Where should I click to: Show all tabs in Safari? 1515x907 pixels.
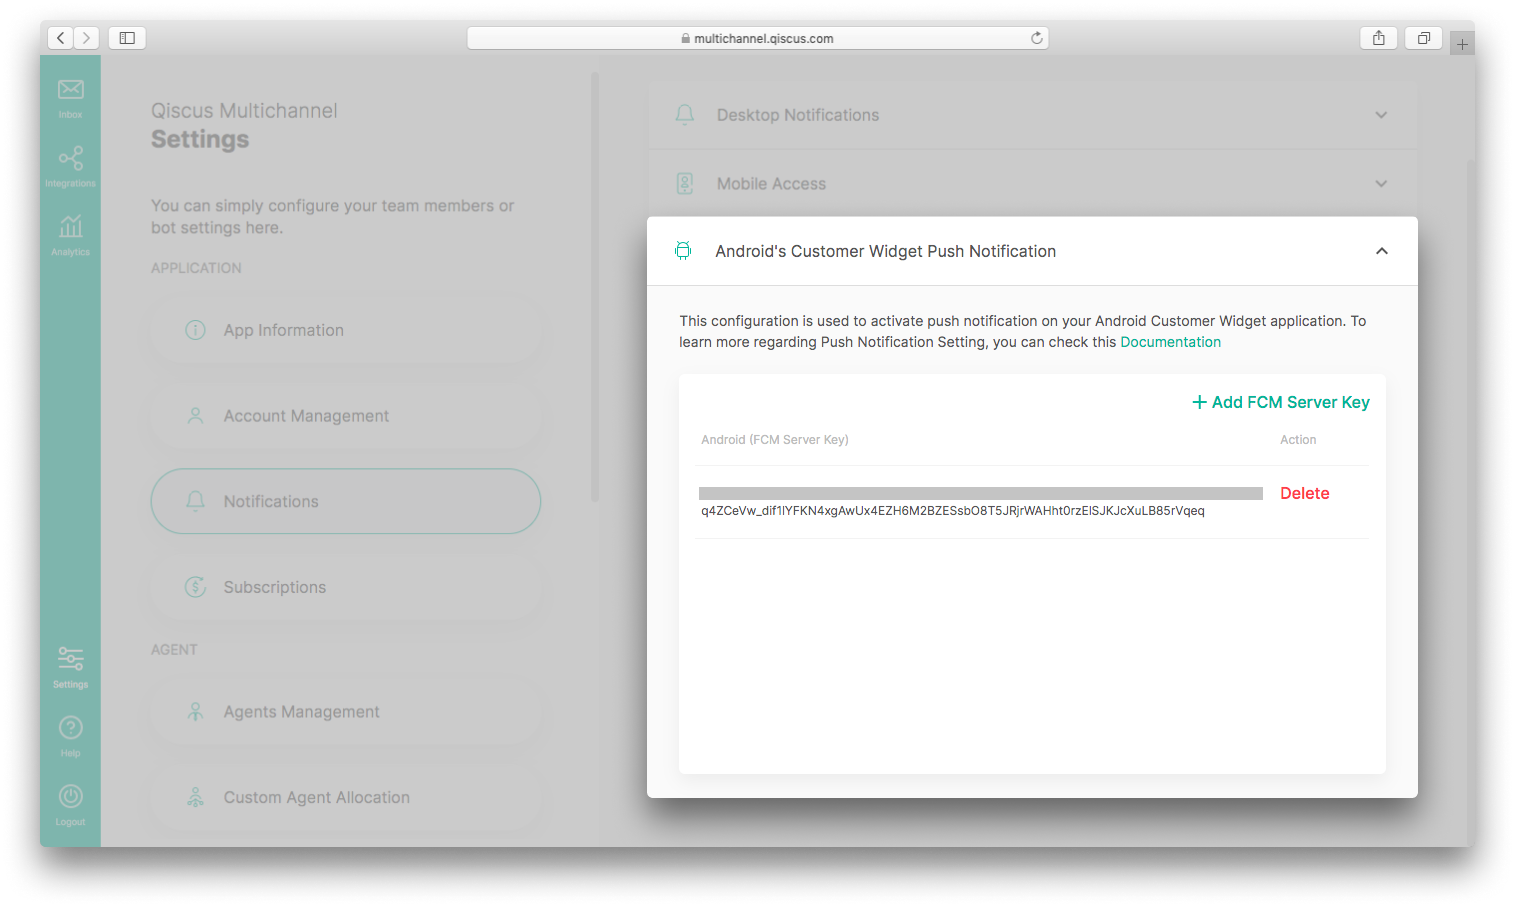click(1423, 38)
